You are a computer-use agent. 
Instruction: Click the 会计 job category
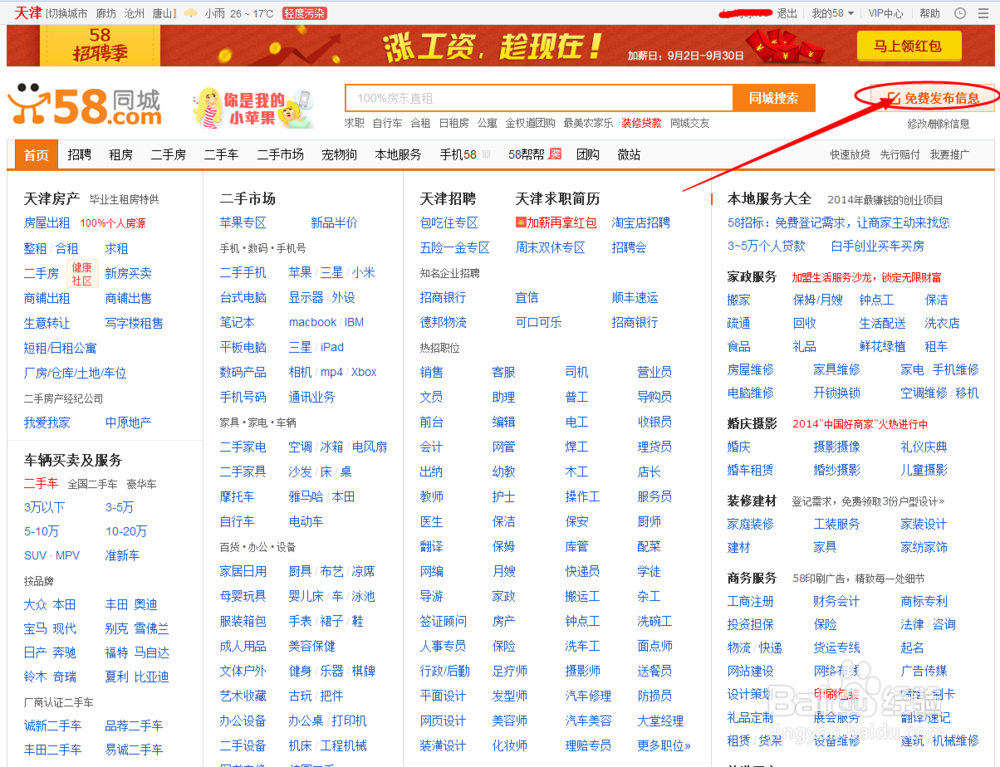[x=432, y=447]
